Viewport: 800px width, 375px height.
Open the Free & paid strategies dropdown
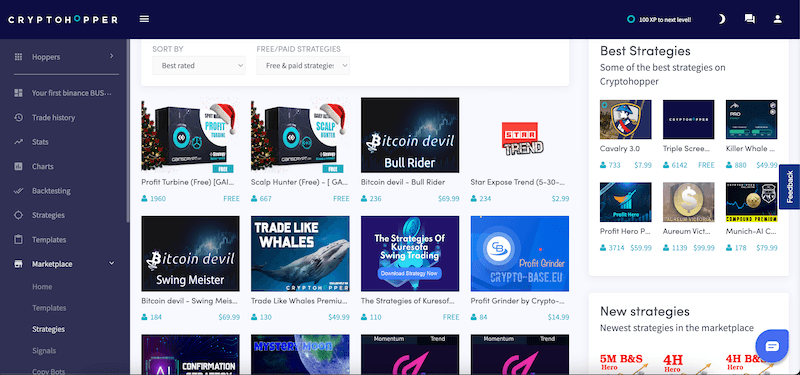click(x=303, y=65)
